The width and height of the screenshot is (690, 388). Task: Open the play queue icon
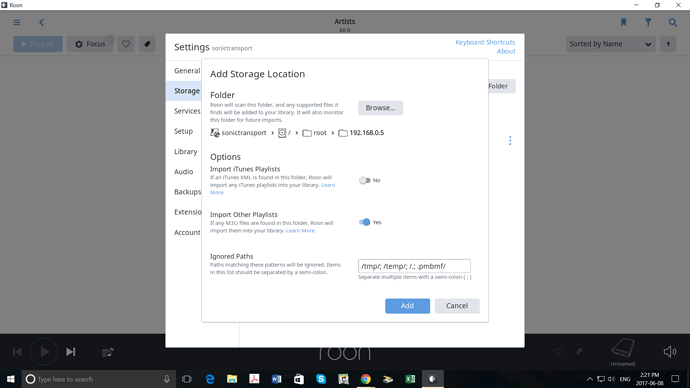click(107, 352)
